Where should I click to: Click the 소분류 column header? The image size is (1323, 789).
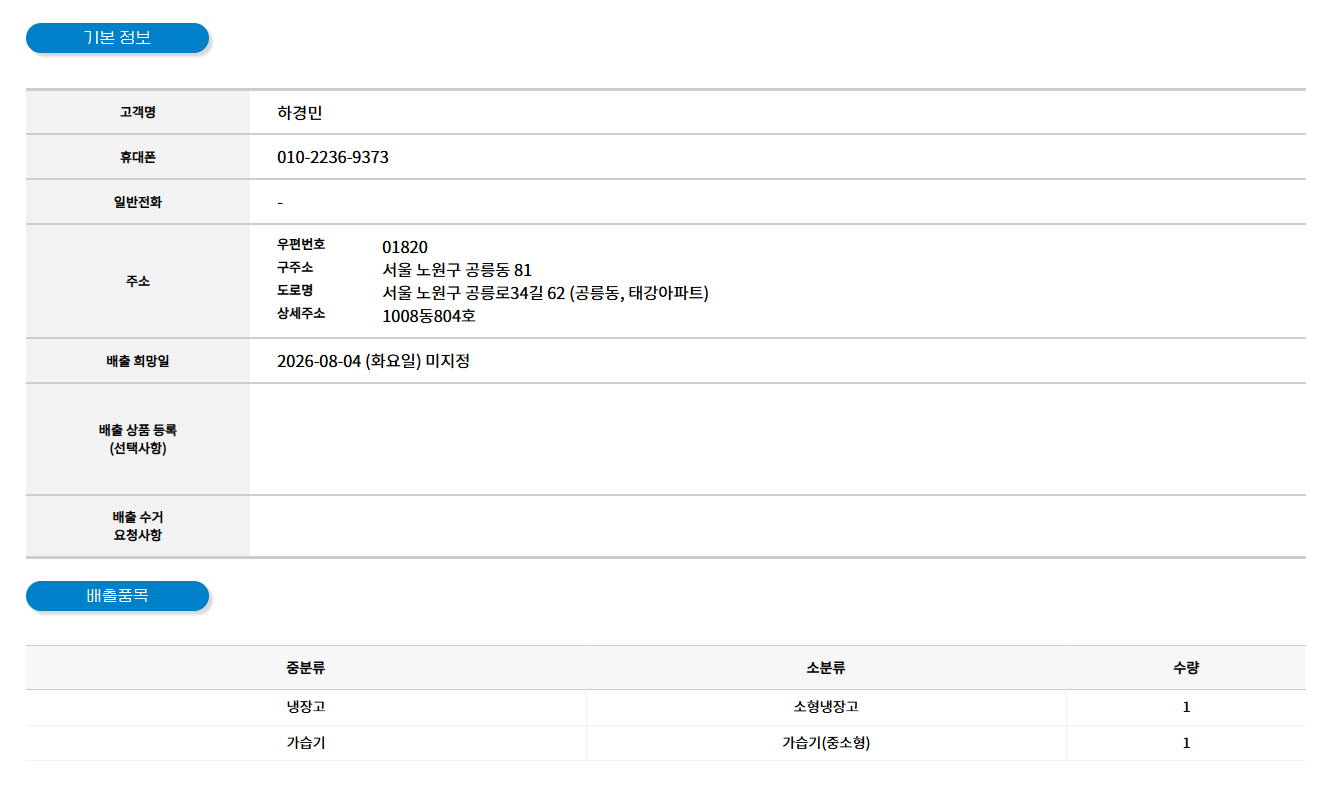pyautogui.click(x=826, y=668)
